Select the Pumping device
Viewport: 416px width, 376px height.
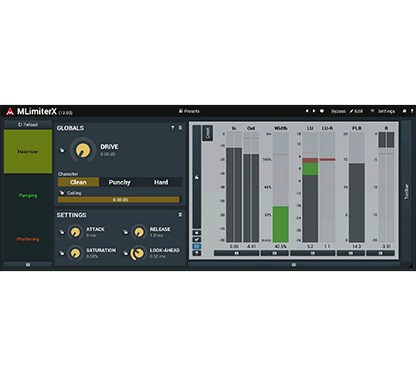pos(28,195)
